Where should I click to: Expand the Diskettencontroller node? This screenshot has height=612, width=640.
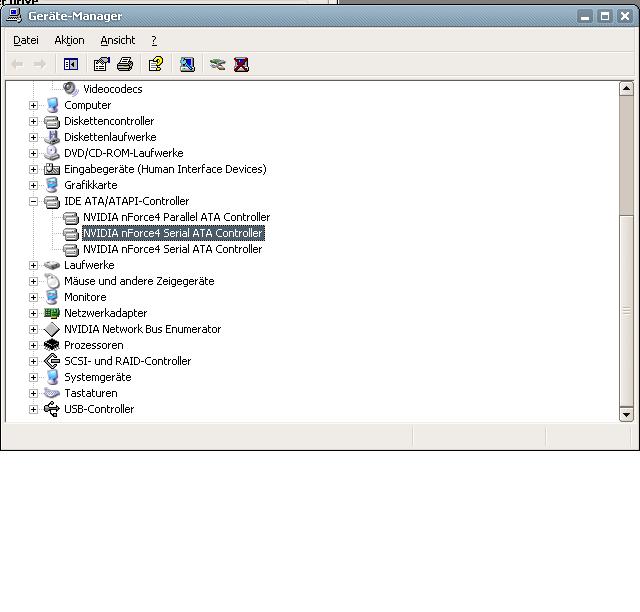pos(33,121)
